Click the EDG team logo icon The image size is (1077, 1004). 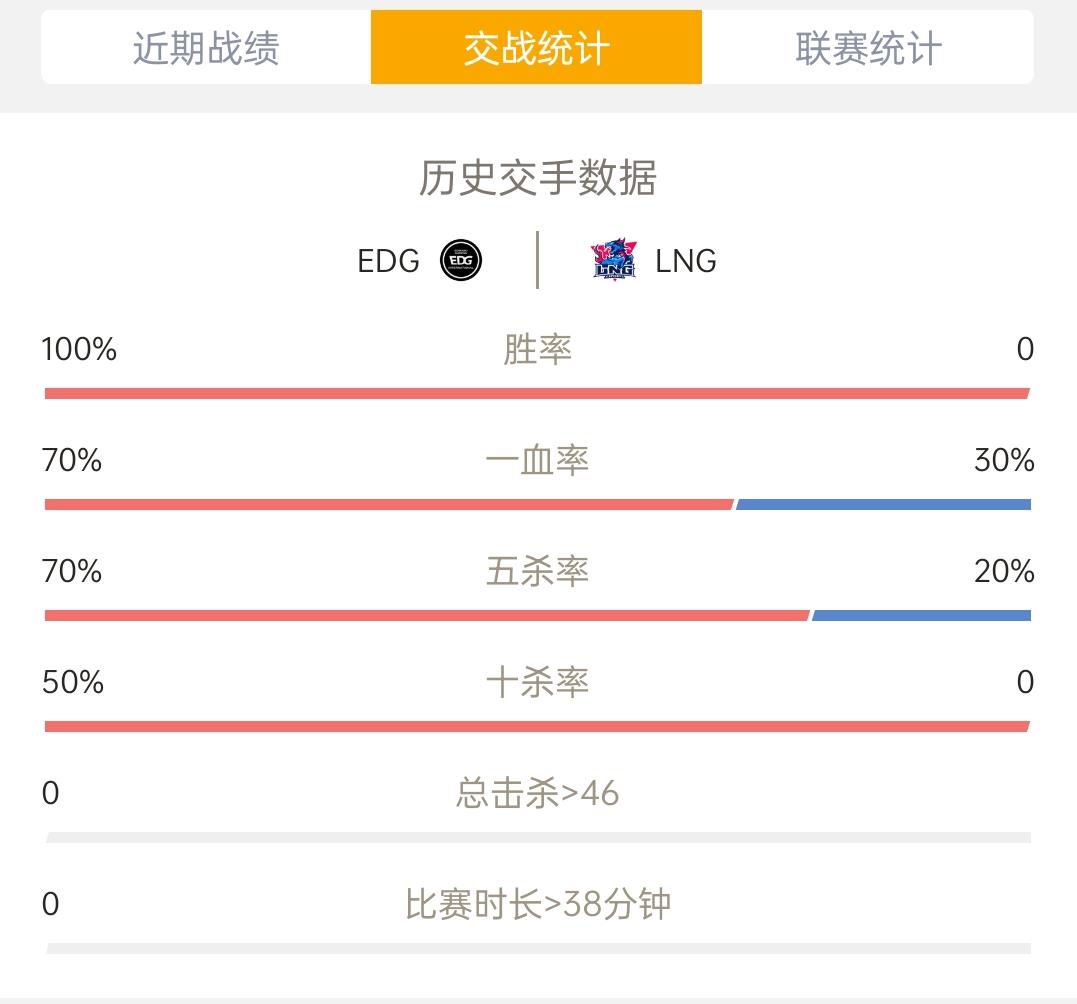click(x=461, y=260)
